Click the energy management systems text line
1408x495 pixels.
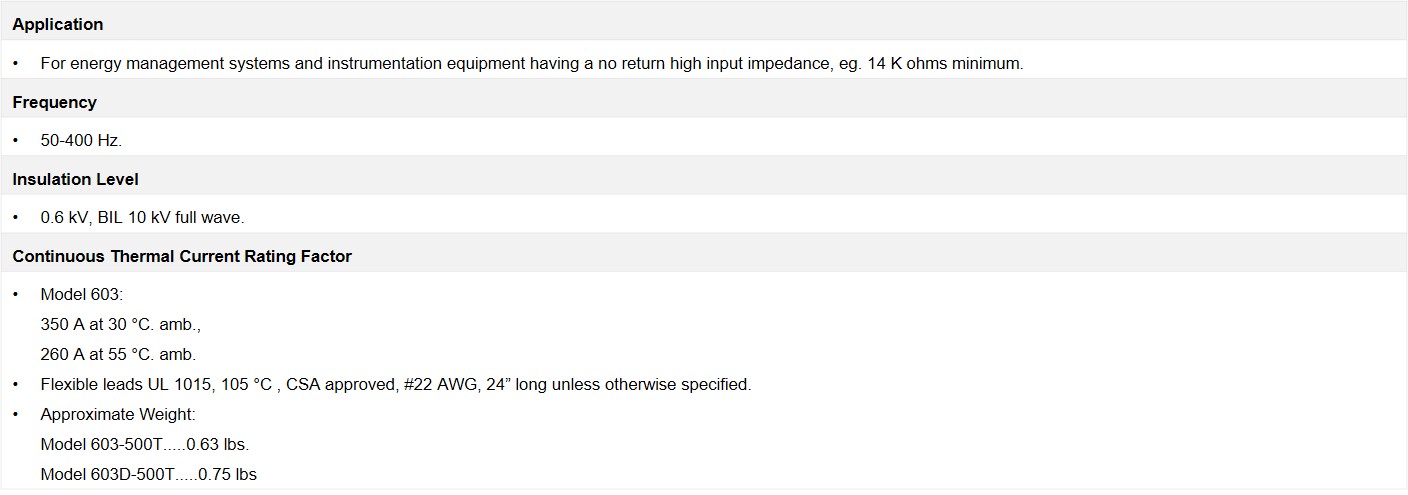click(532, 63)
